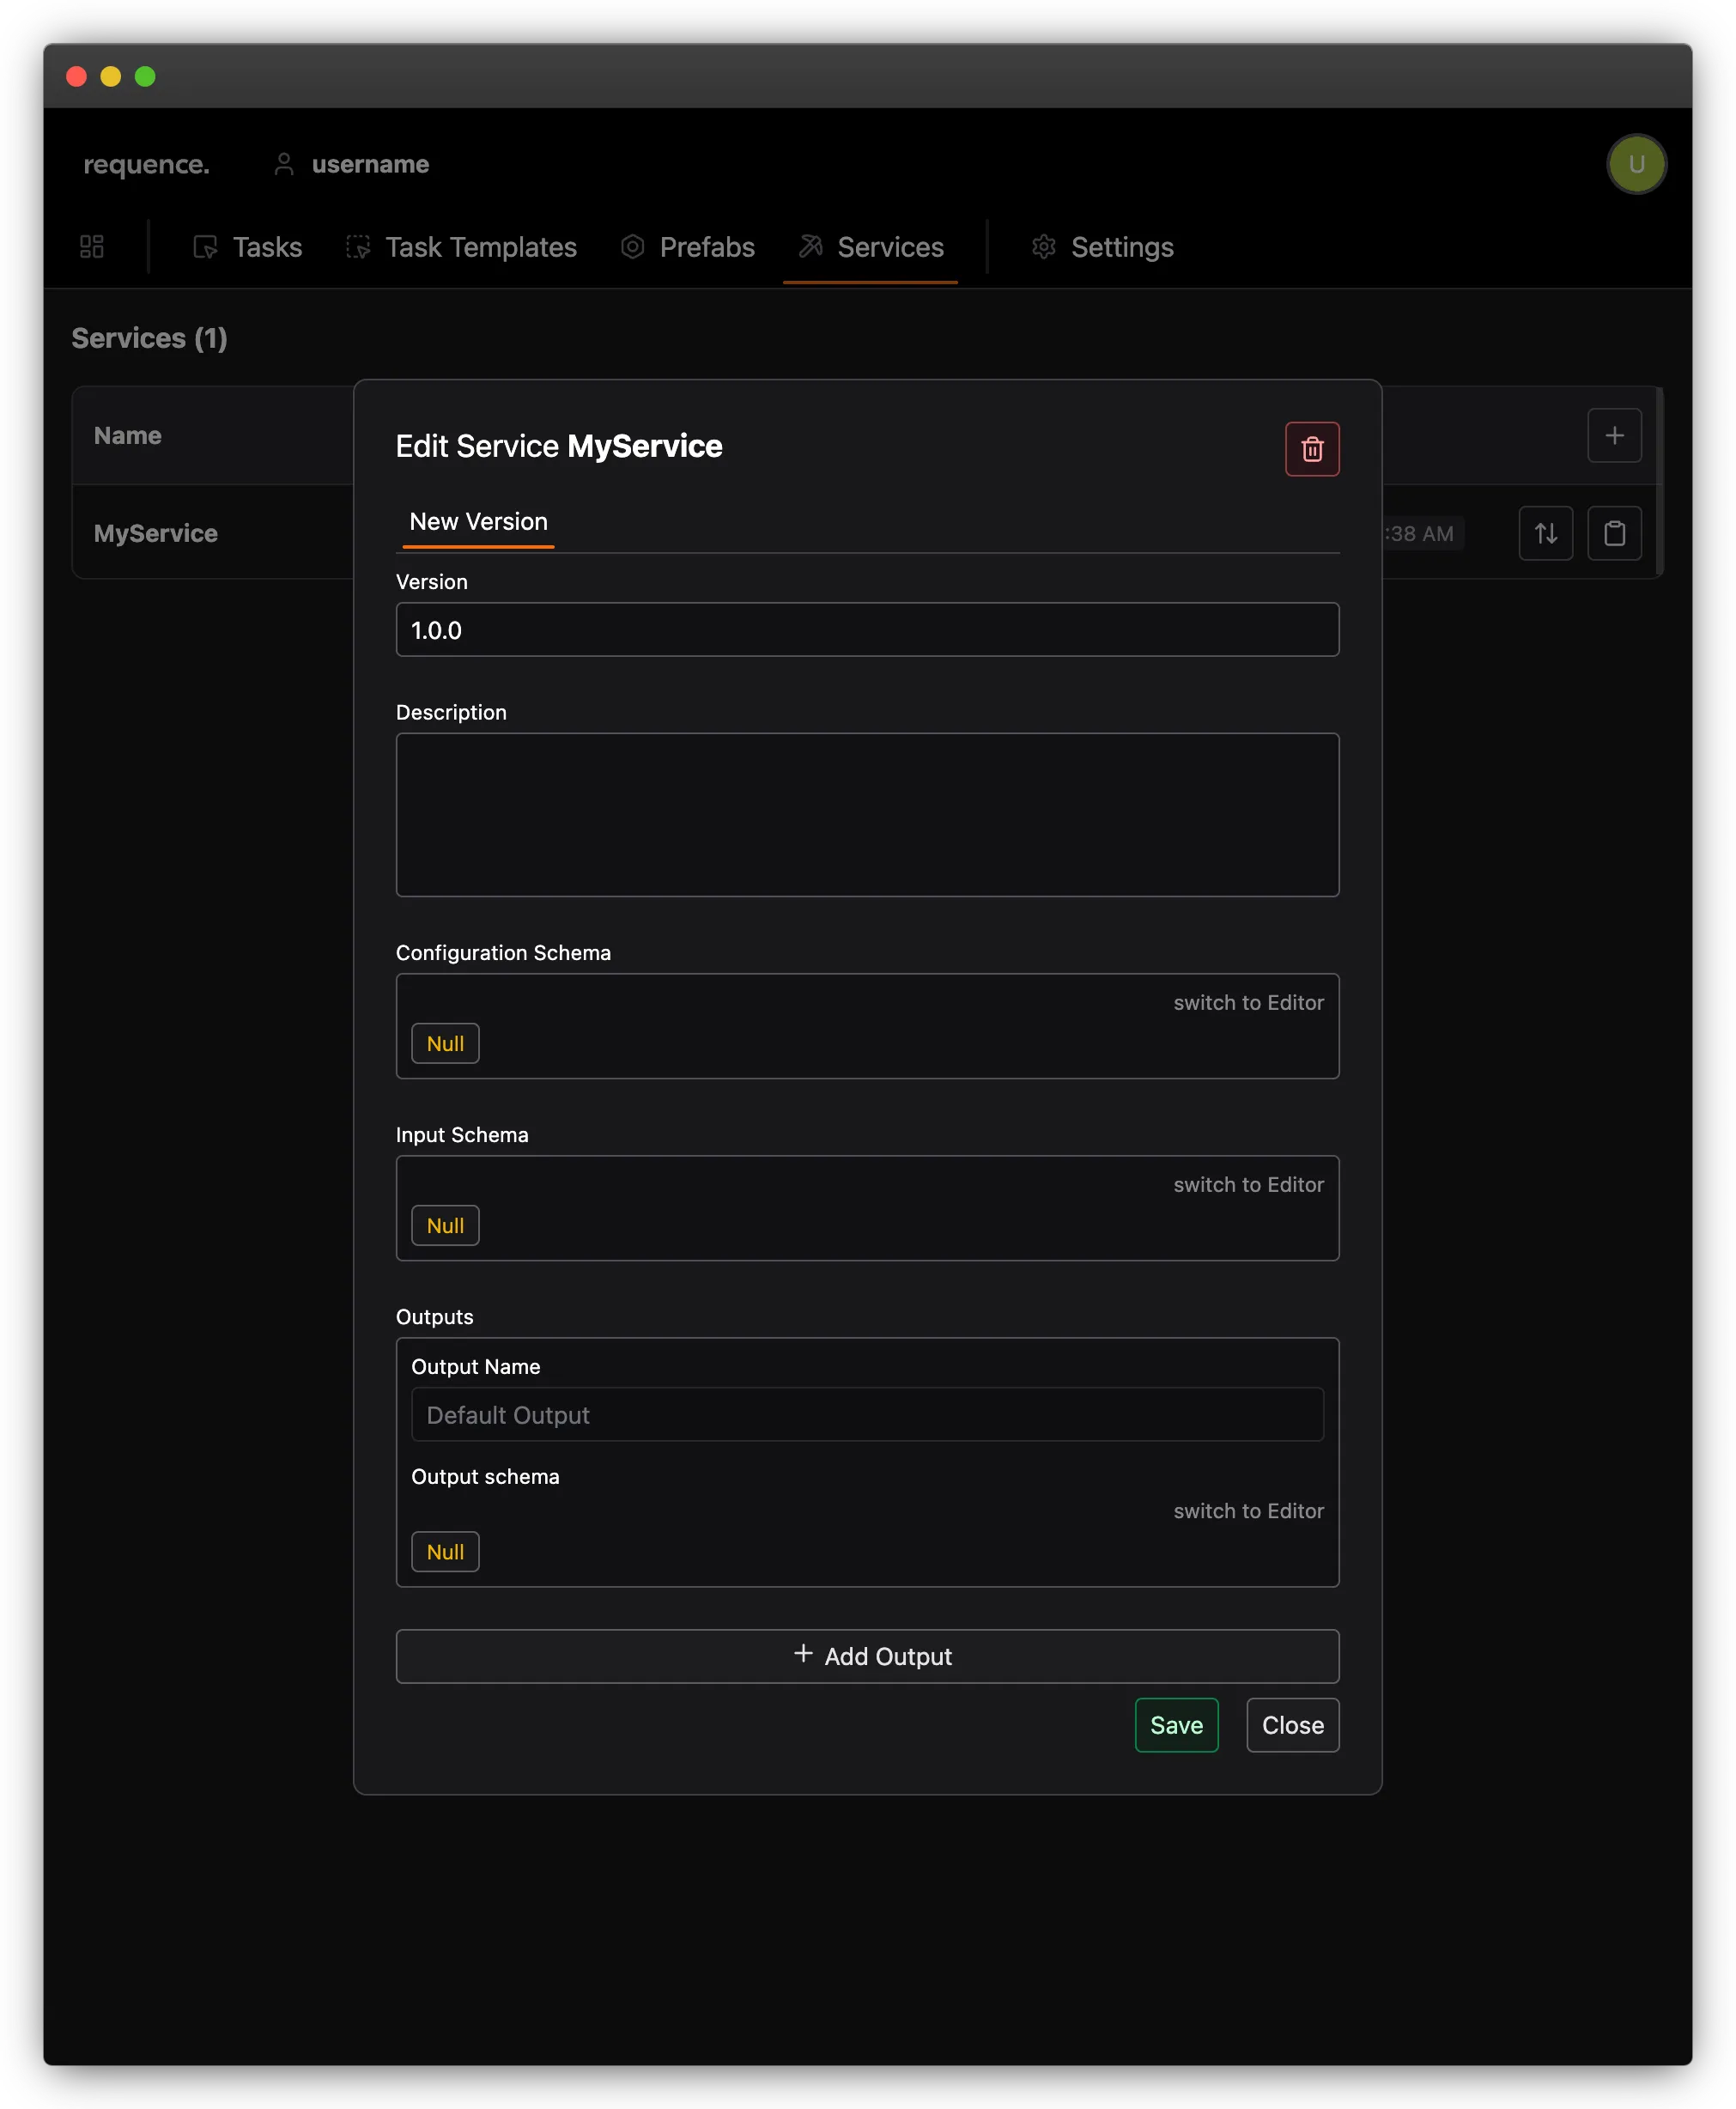Open Settings via the gear icon
Screen dimensions: 1736x2109
(x=1044, y=246)
